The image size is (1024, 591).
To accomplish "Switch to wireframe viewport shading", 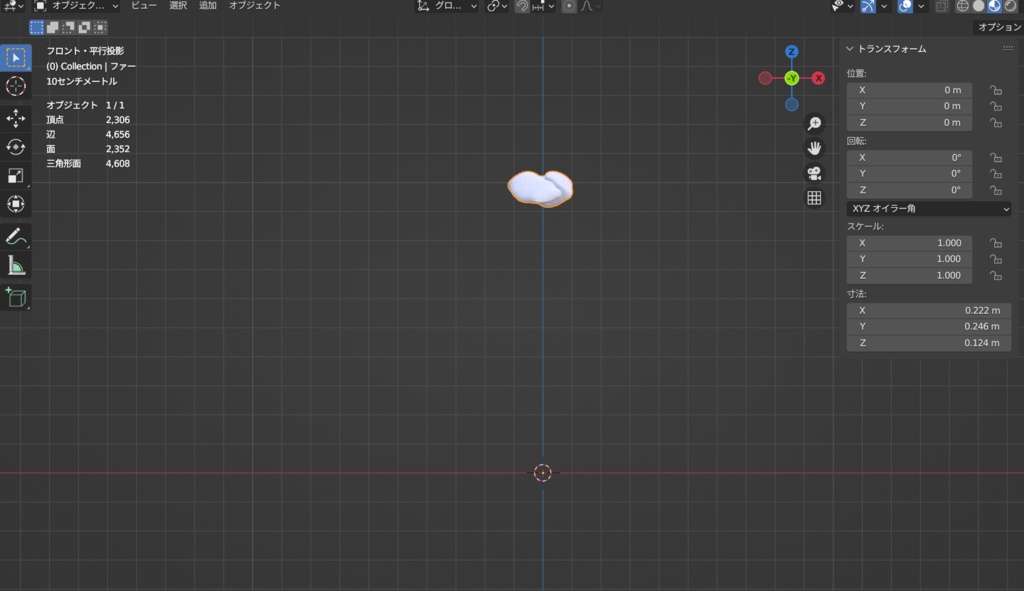I will 963,6.
